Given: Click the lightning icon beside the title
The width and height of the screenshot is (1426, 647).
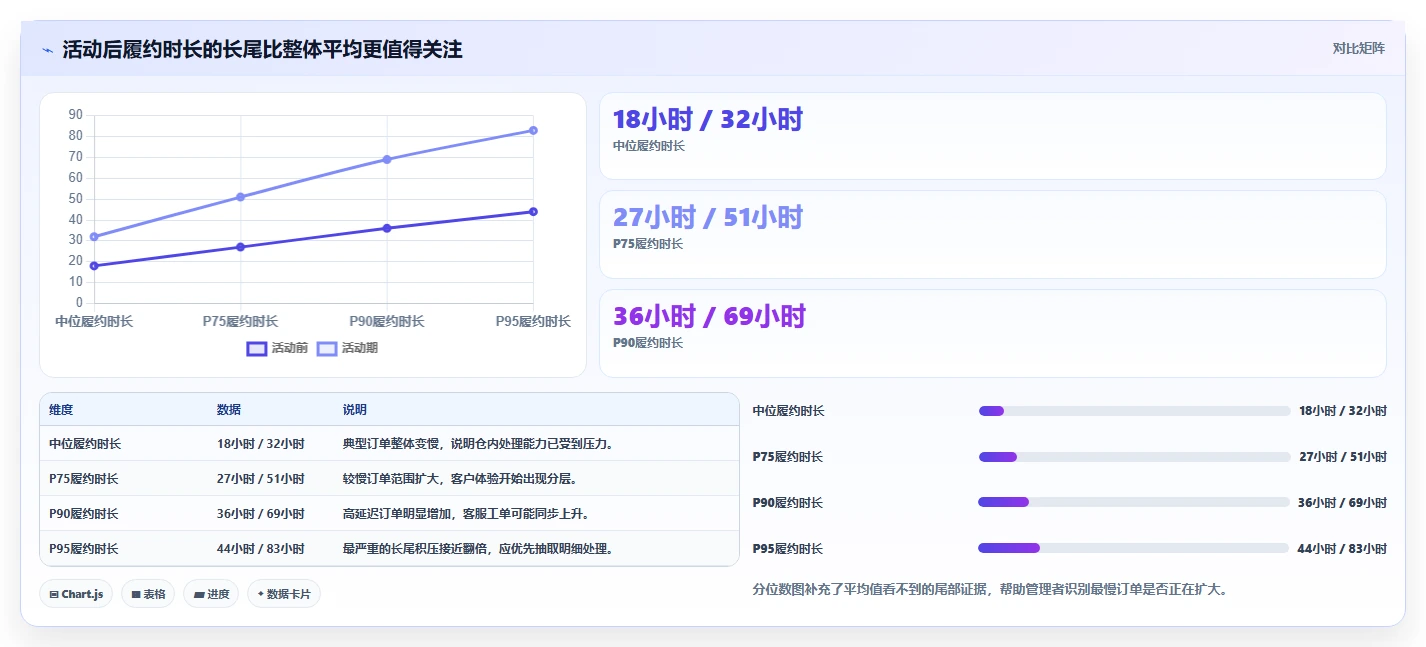Looking at the screenshot, I should click(47, 50).
